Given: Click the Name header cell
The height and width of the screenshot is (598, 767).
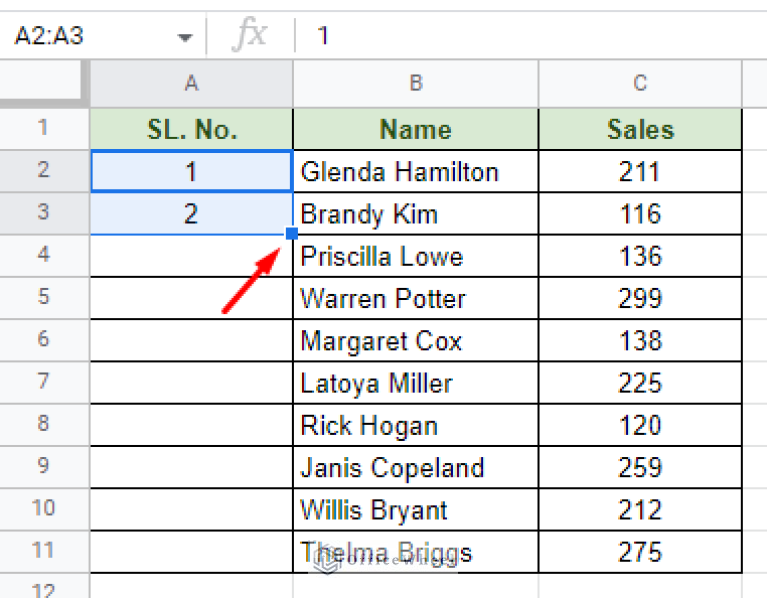Looking at the screenshot, I should tap(415, 129).
